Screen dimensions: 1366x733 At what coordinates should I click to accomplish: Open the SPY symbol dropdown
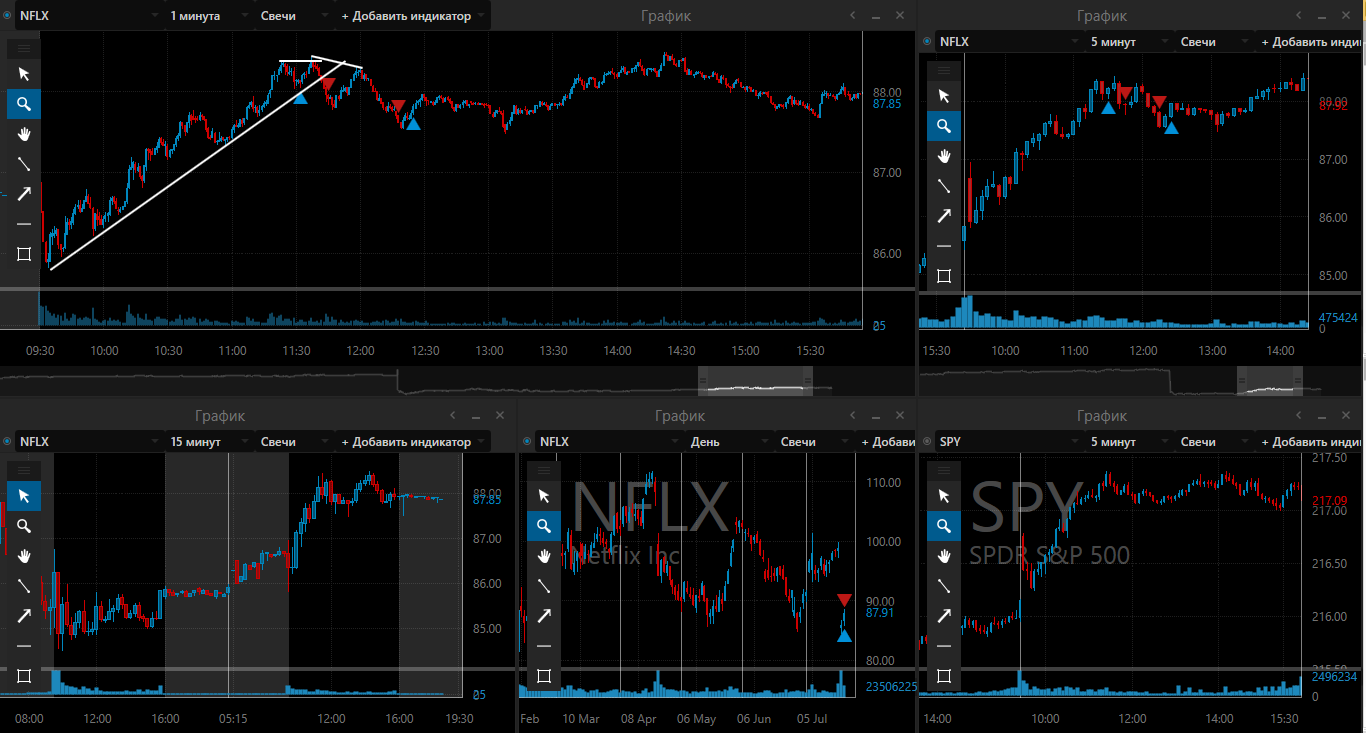[1008, 441]
